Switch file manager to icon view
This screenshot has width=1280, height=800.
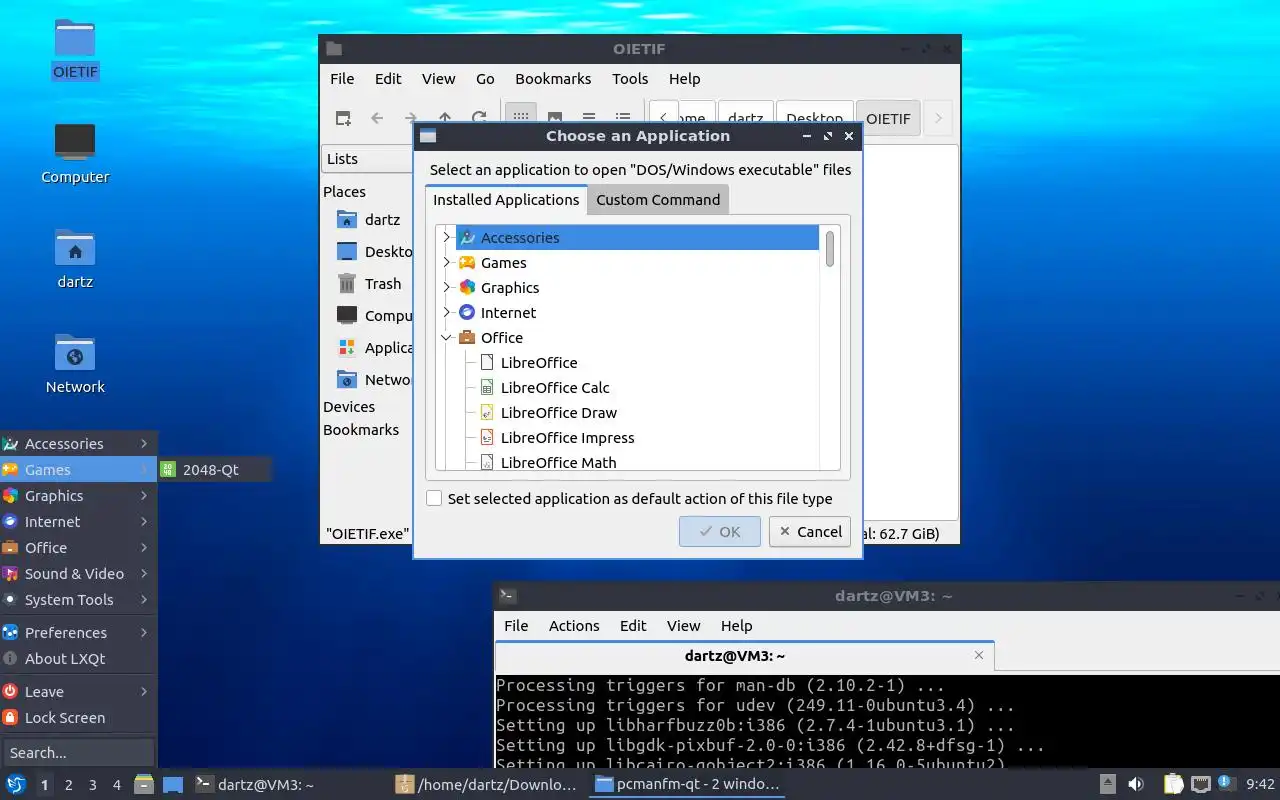(x=520, y=118)
